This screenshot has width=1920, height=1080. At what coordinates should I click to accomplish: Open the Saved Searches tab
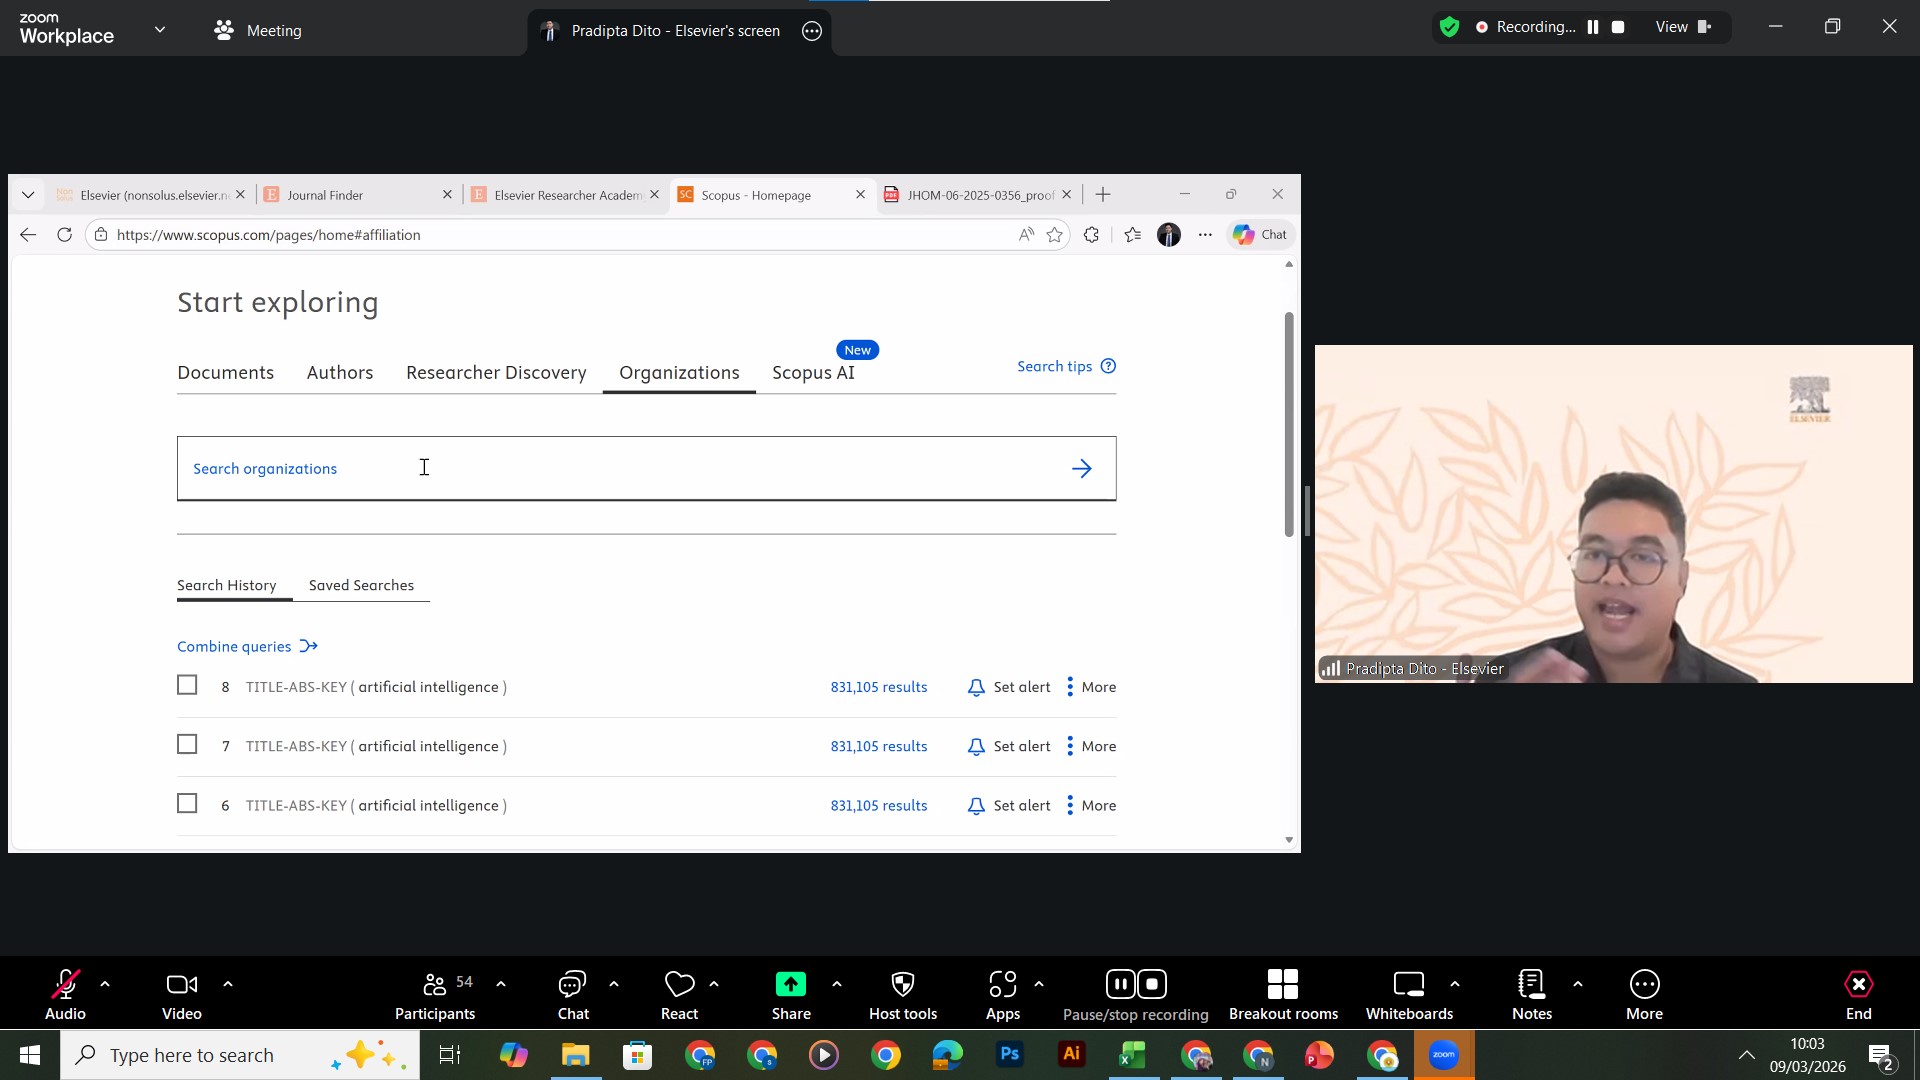click(361, 585)
